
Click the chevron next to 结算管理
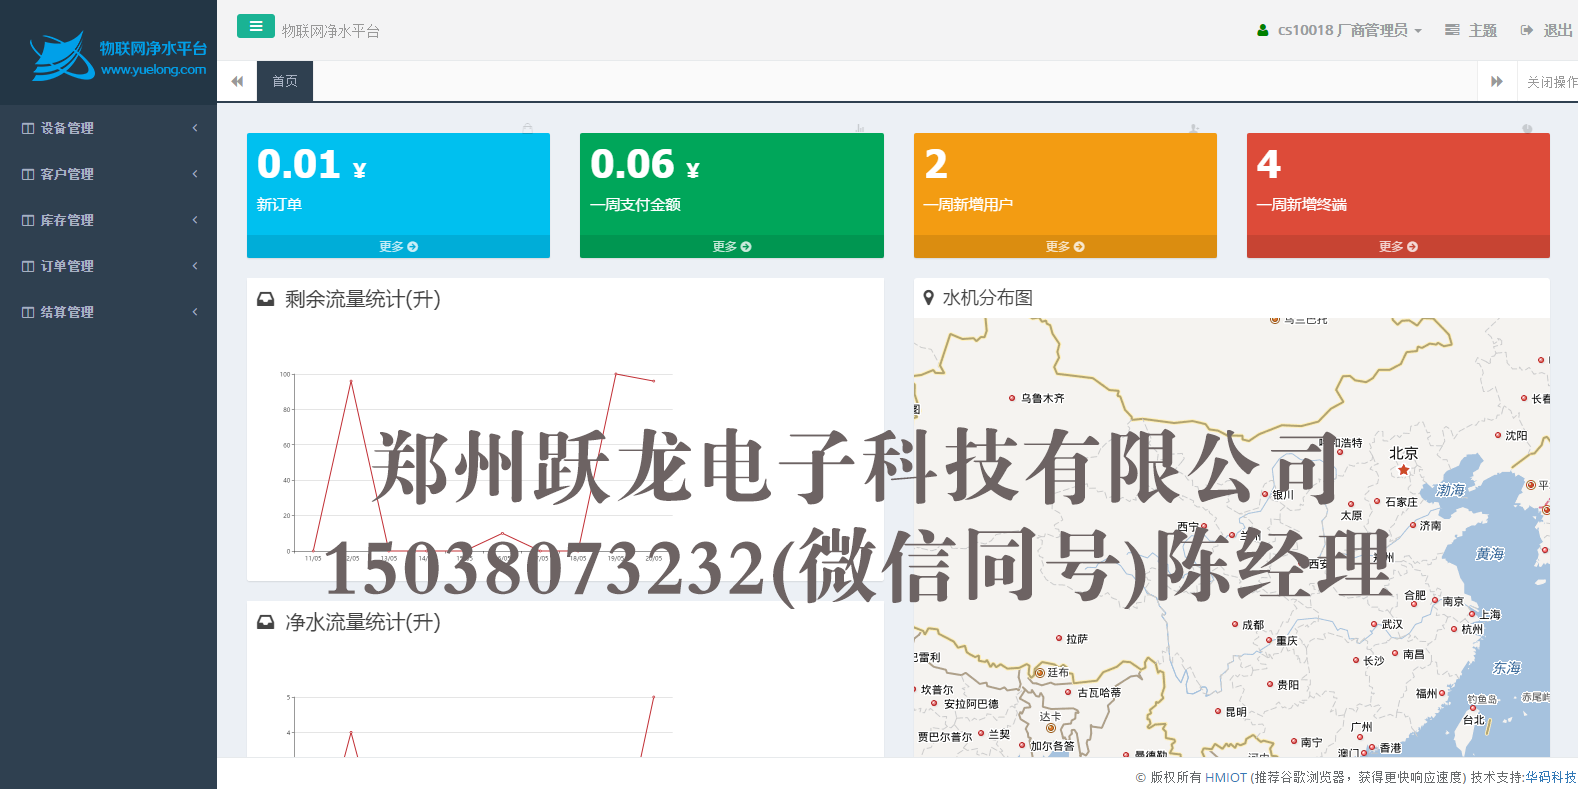click(x=195, y=312)
